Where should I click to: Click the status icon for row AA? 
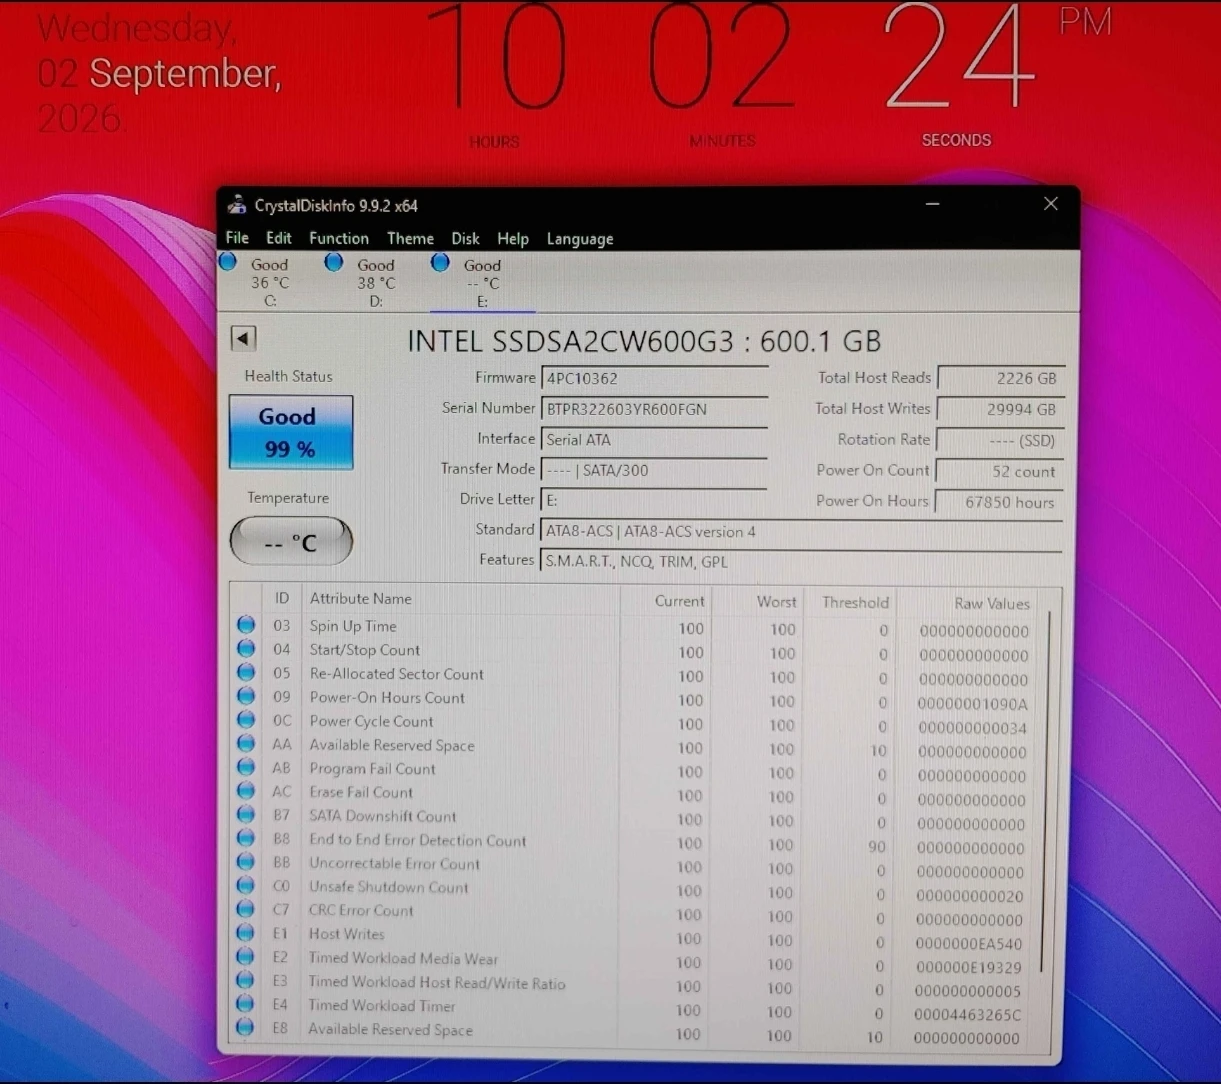pos(246,744)
